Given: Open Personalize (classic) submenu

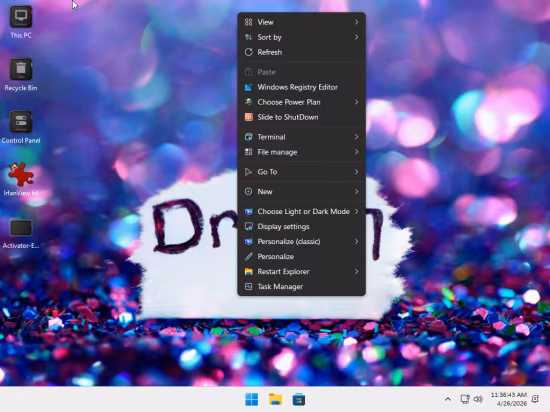Looking at the screenshot, I should pyautogui.click(x=302, y=242).
